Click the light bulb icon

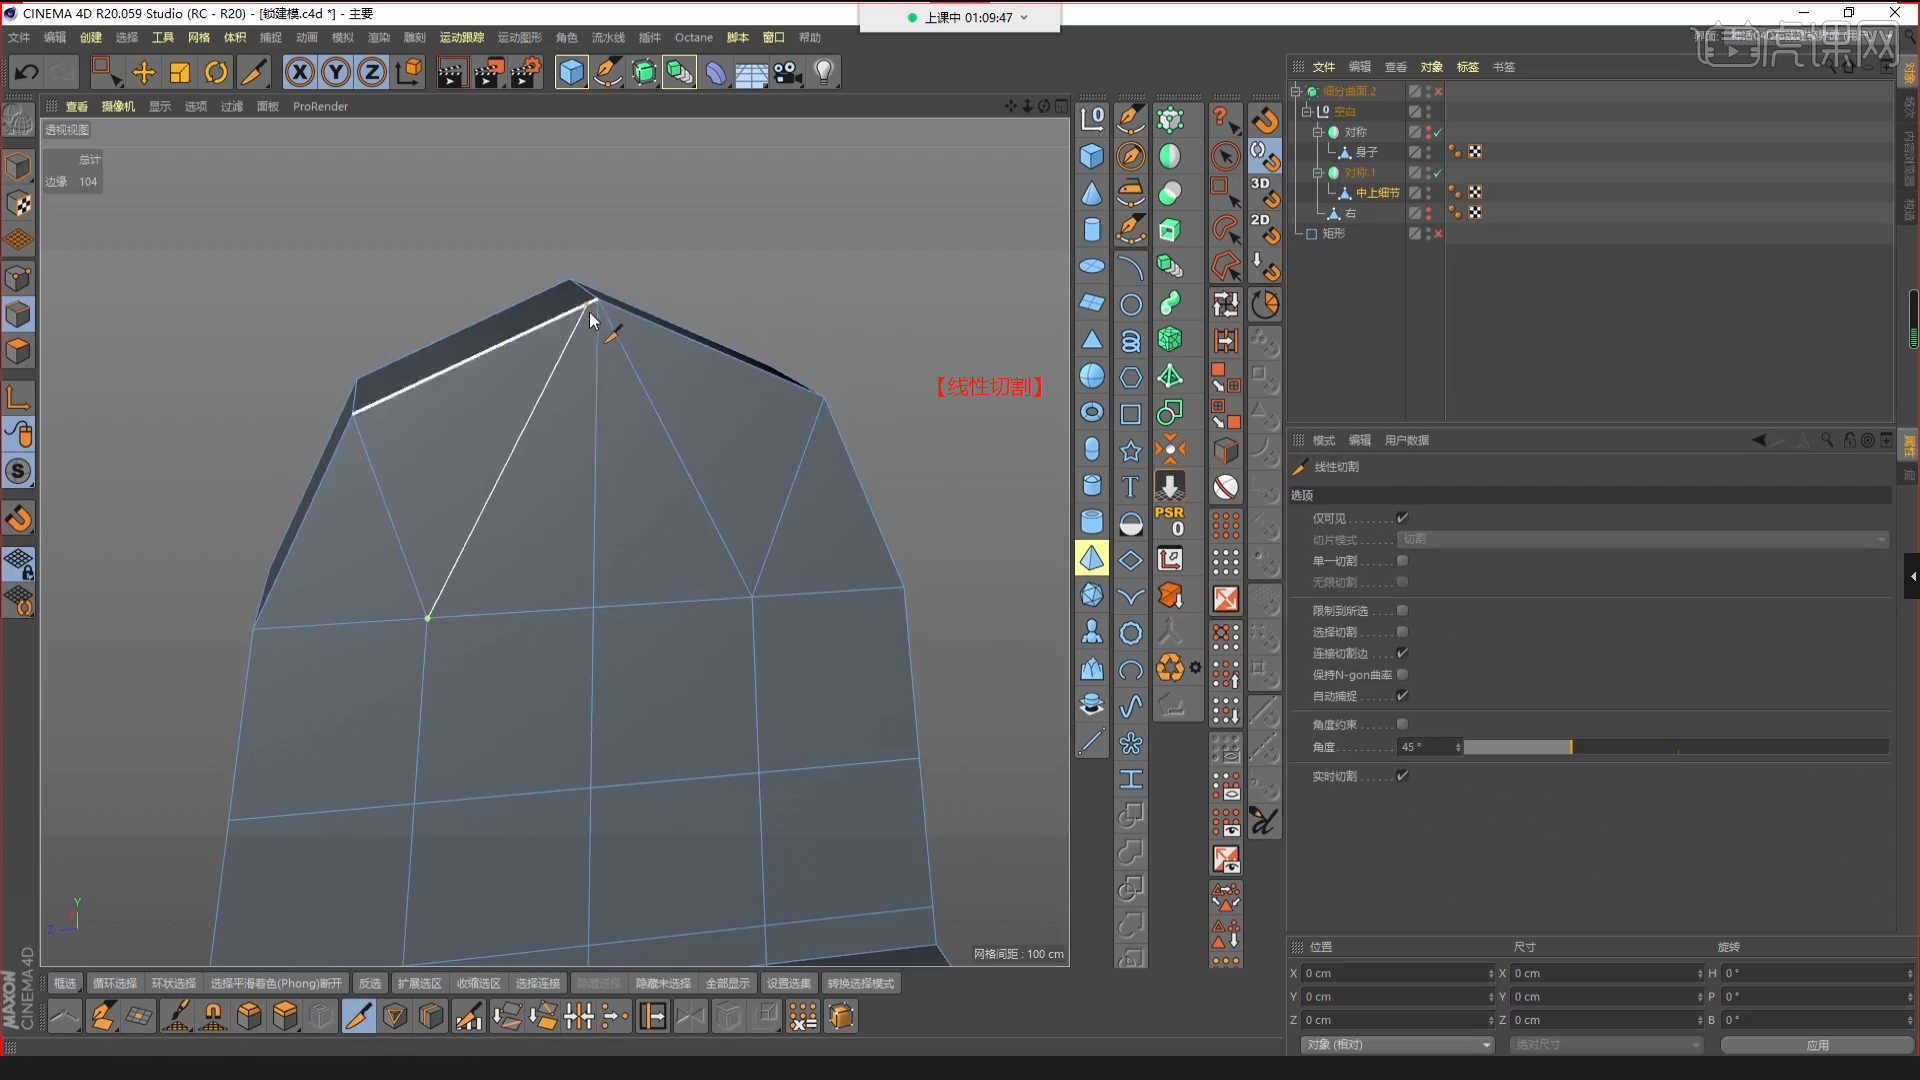pyautogui.click(x=824, y=72)
